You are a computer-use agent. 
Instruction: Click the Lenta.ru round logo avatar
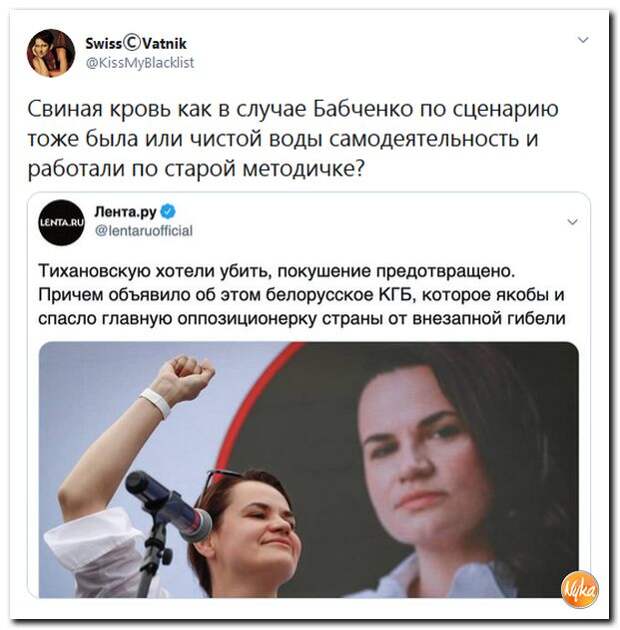click(x=61, y=223)
